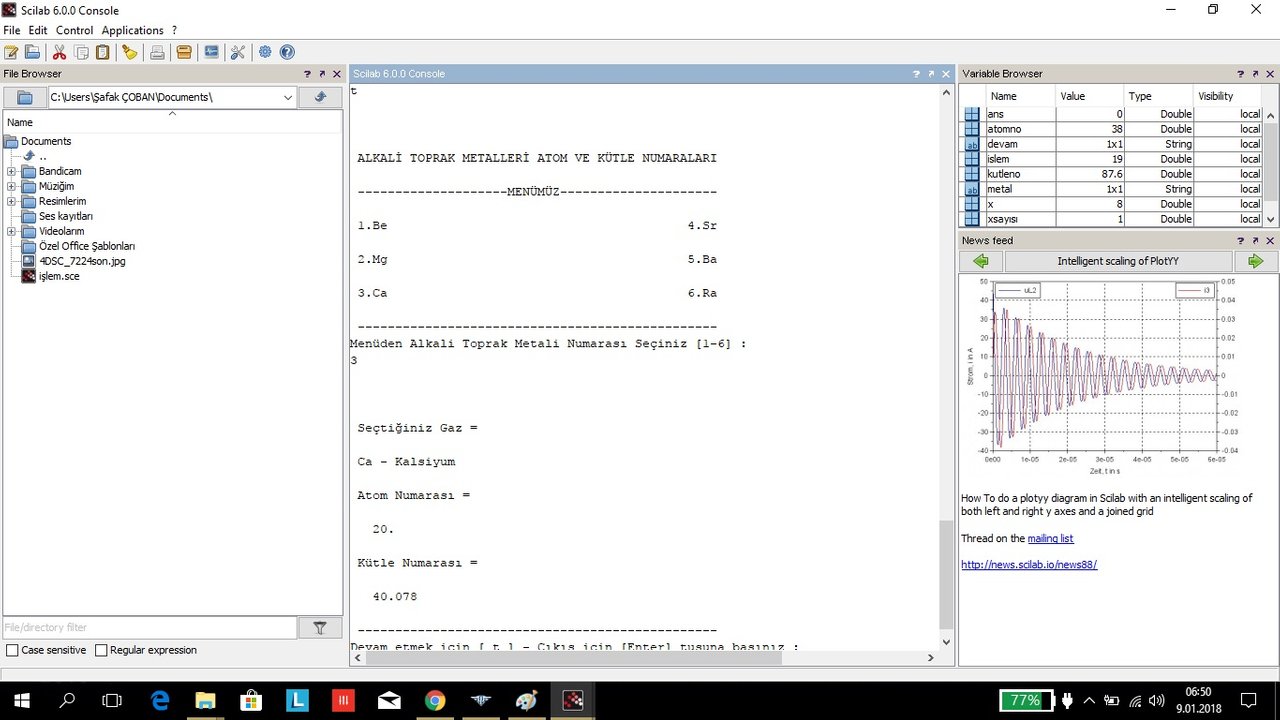
Task: Click Intelligent scaling of PlotYY title button
Action: coord(1118,261)
